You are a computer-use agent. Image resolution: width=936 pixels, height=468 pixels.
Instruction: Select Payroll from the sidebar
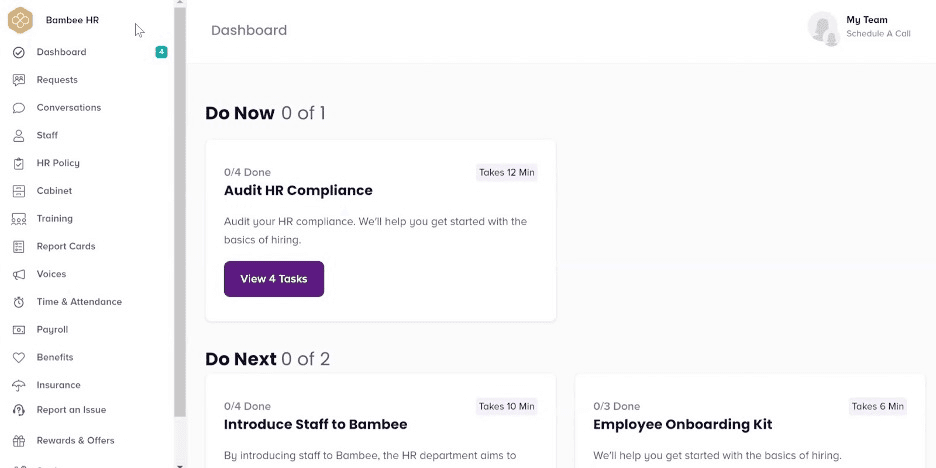pos(52,329)
